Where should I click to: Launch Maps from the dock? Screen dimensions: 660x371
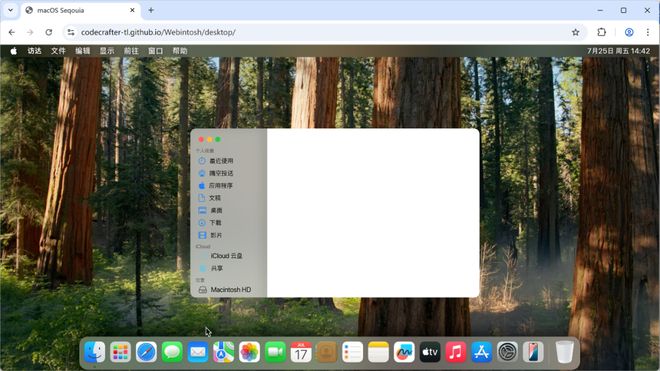pyautogui.click(x=224, y=352)
